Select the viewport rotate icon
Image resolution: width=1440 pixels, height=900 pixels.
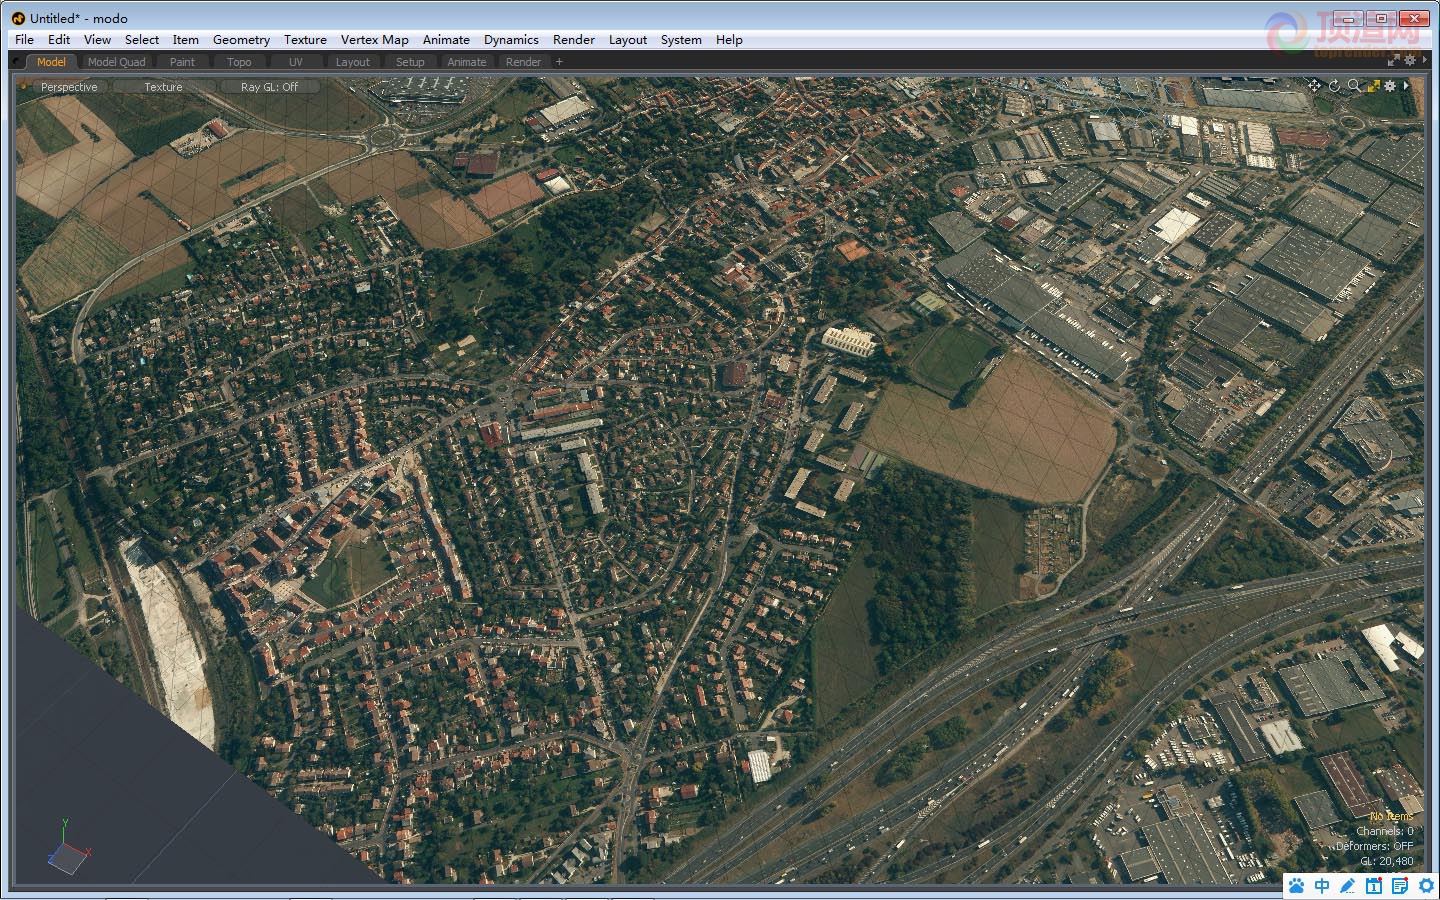click(1334, 86)
